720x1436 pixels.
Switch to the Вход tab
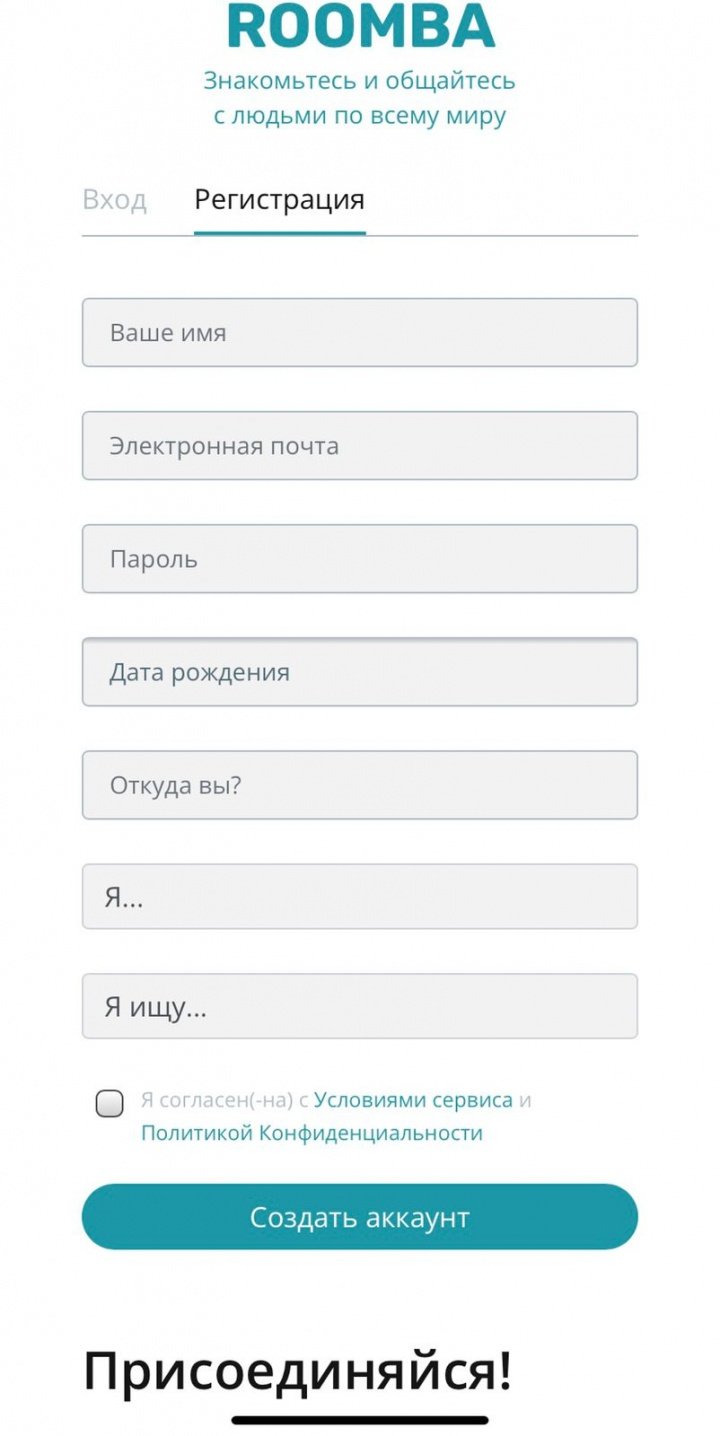coord(114,200)
